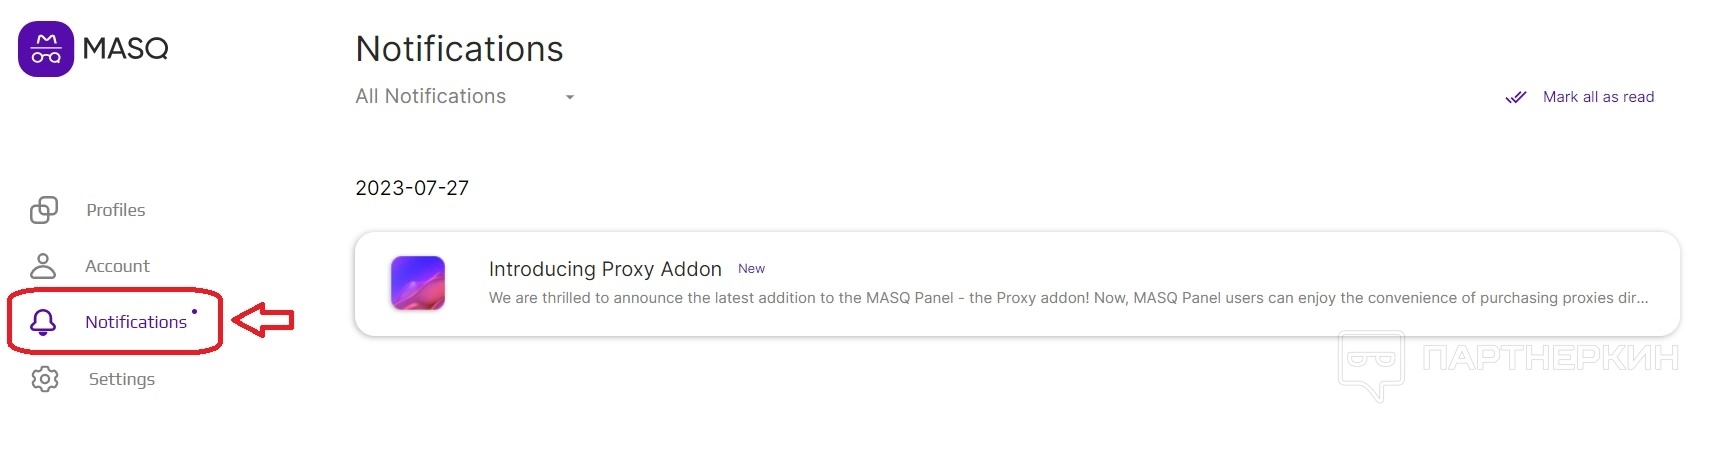Click the MASQ wordmark text
1731x456 pixels.
tap(126, 48)
